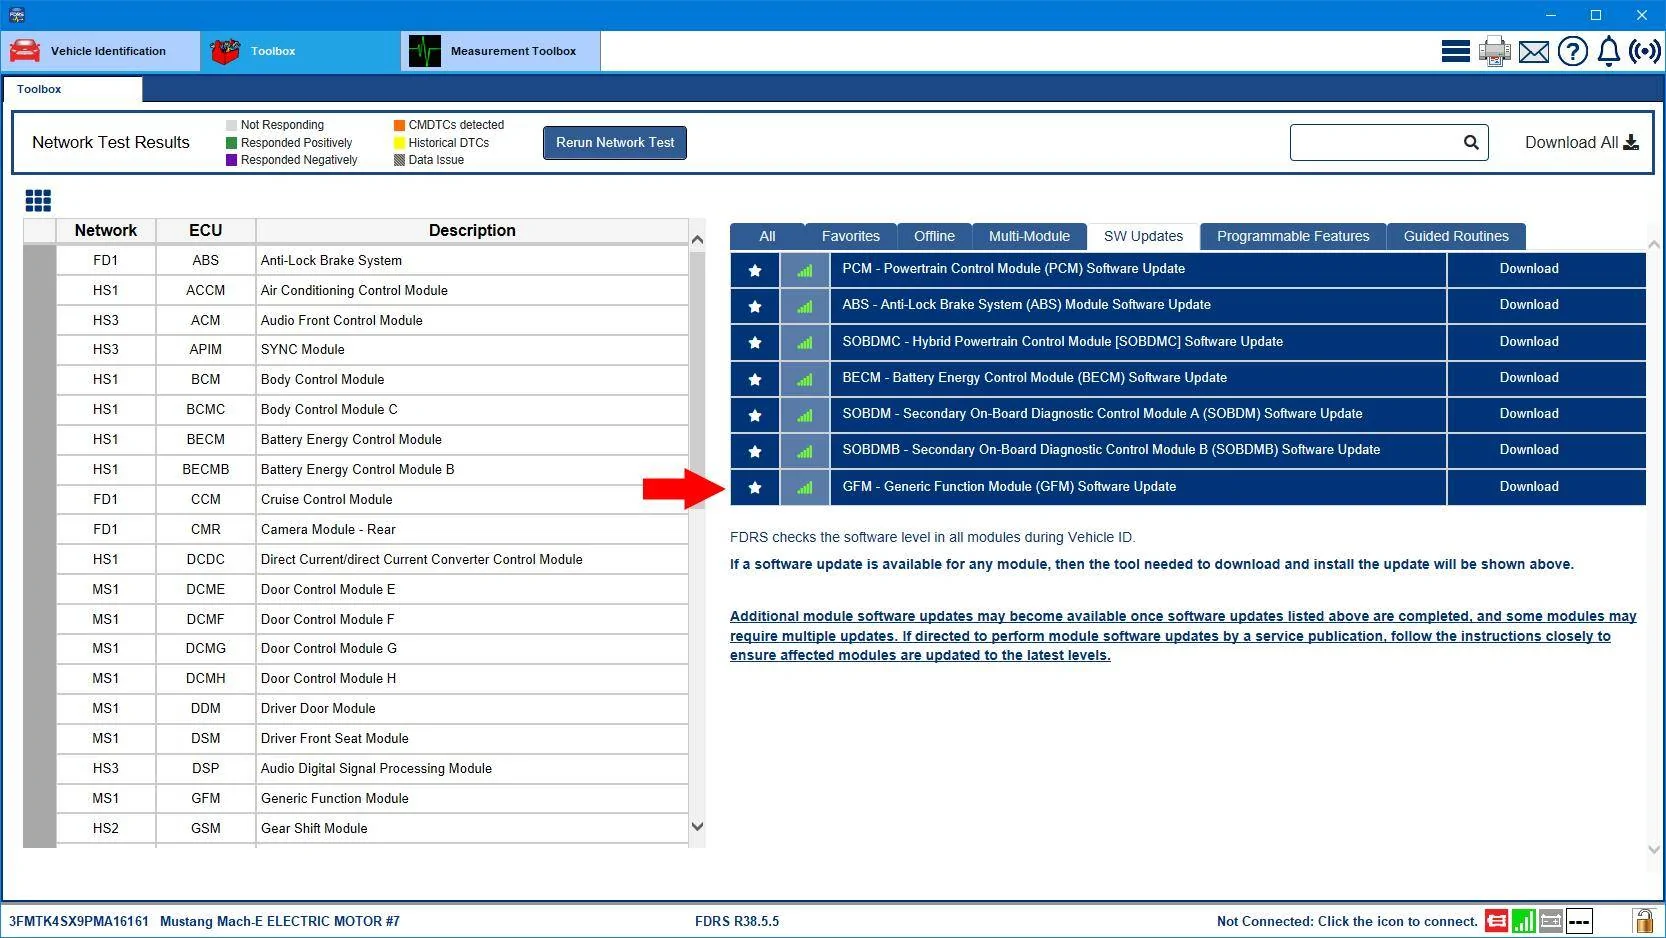Image resolution: width=1666 pixels, height=938 pixels.
Task: Click the search magnifier icon
Action: (x=1471, y=142)
